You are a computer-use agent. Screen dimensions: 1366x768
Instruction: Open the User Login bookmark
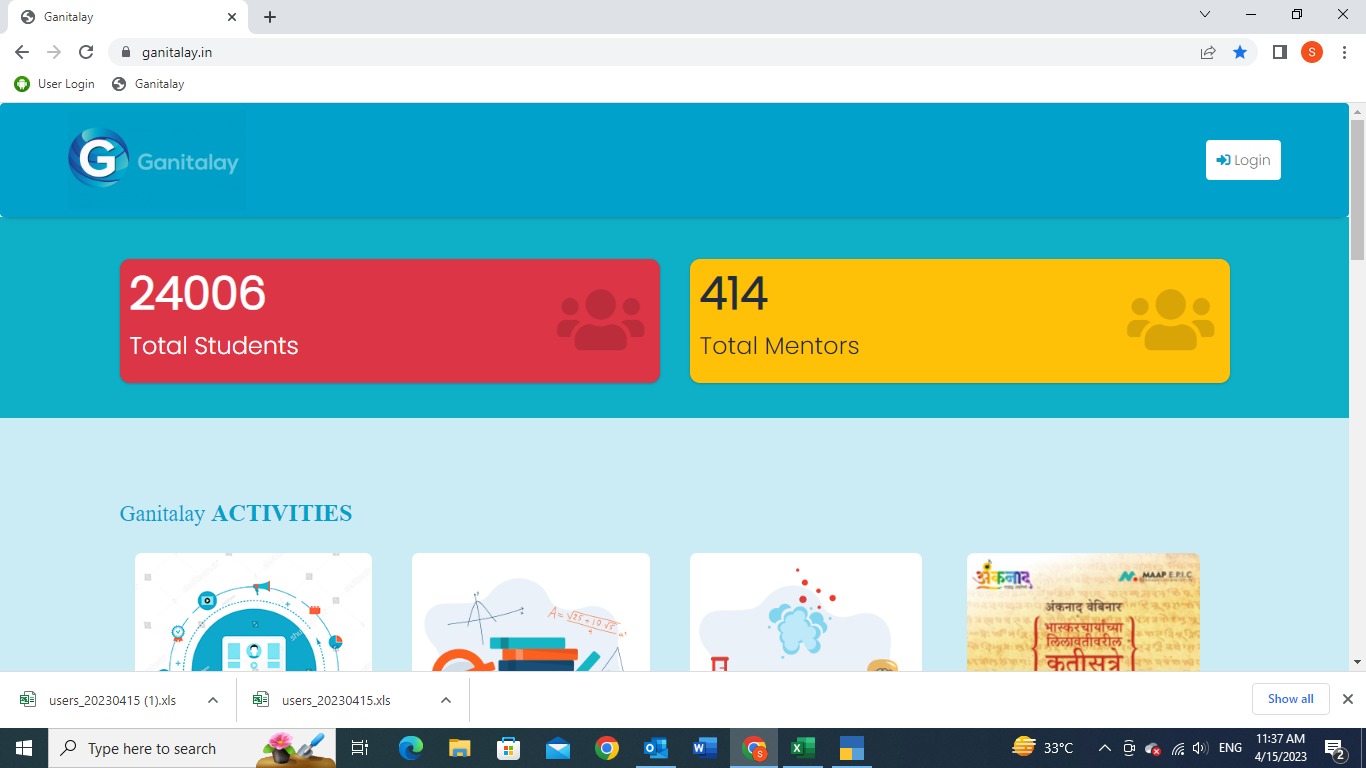pos(55,84)
